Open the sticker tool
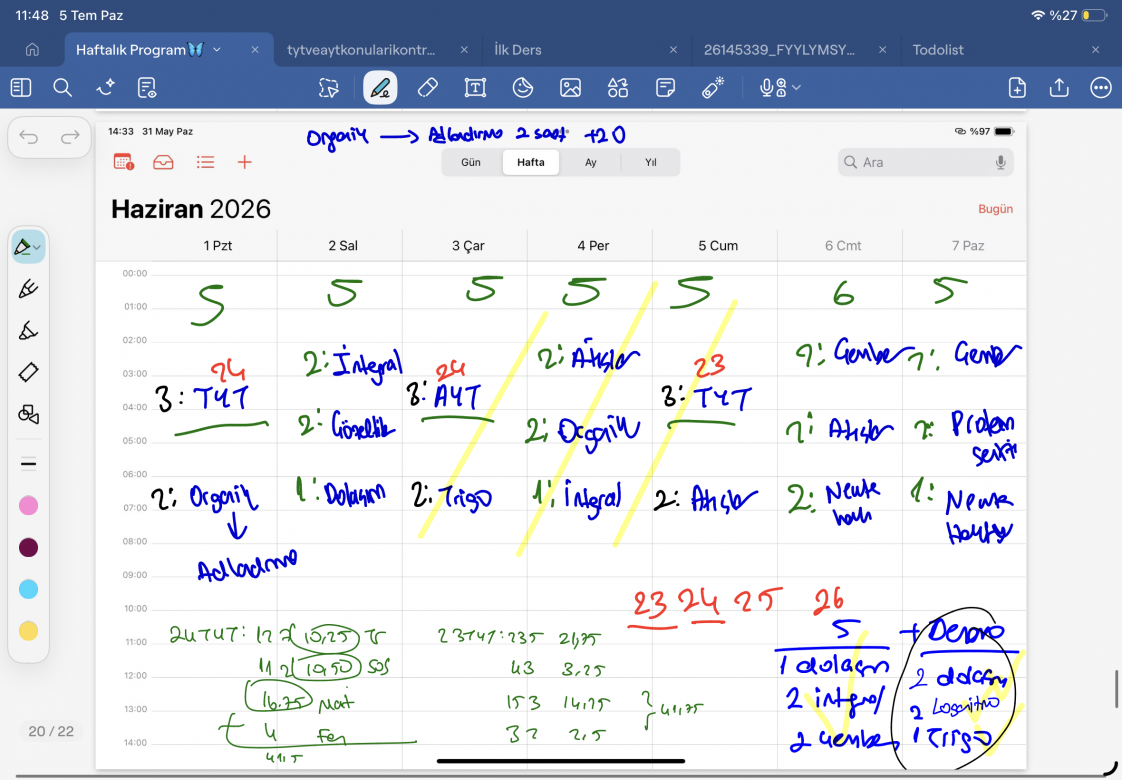Image resolution: width=1122 pixels, height=780 pixels. coord(523,88)
